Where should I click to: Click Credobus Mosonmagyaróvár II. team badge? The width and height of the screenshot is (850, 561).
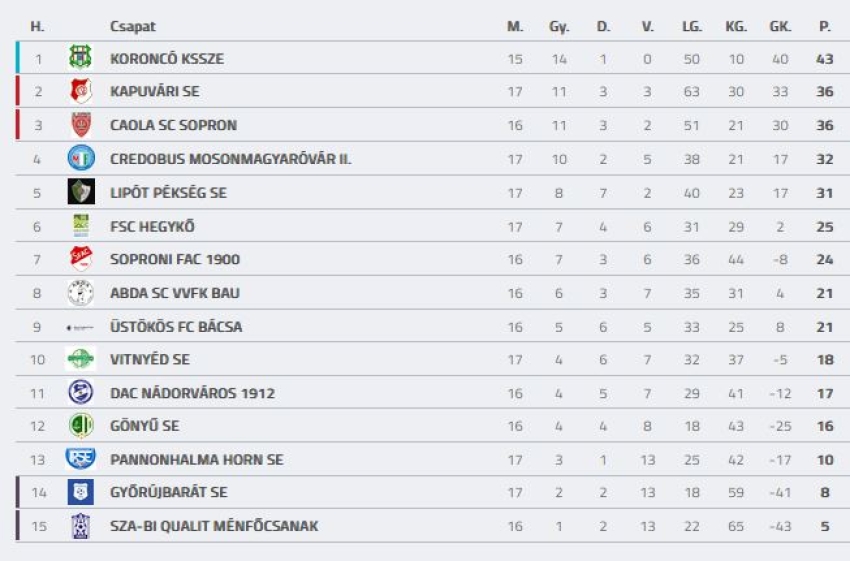click(80, 158)
